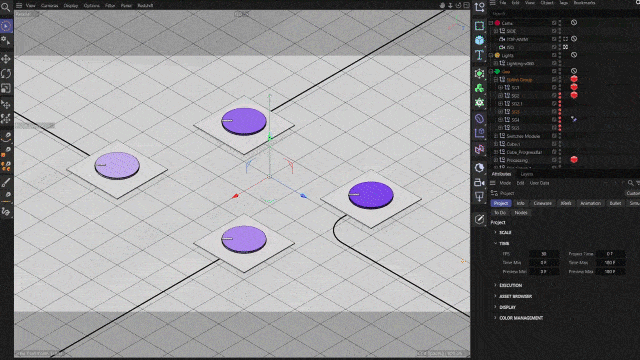Expand the COLOR MANAGEMENT section
640x360 pixels.
pyautogui.click(x=521, y=318)
